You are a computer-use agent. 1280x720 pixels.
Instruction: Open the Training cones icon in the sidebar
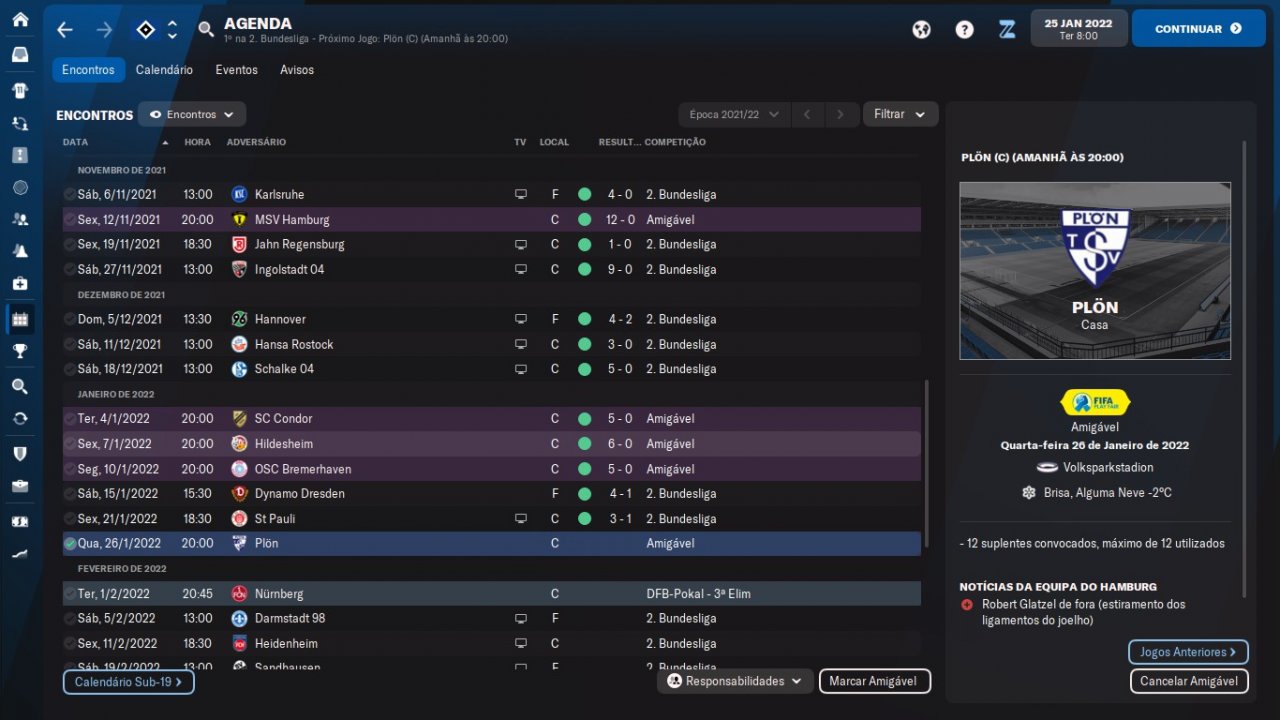(x=20, y=251)
